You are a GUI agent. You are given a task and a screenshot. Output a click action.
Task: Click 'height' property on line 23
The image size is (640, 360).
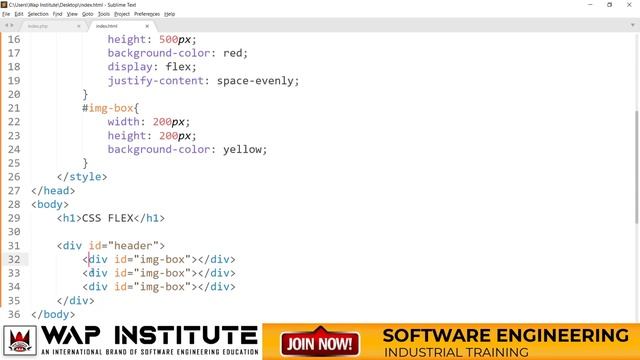click(127, 136)
